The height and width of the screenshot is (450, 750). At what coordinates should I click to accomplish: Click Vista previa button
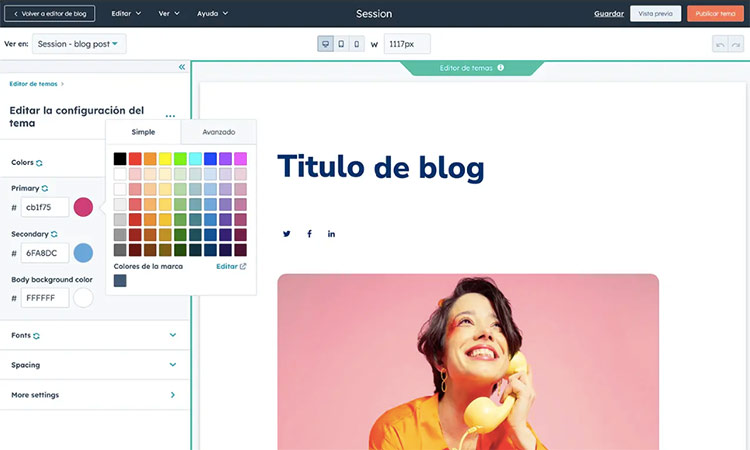(x=655, y=13)
